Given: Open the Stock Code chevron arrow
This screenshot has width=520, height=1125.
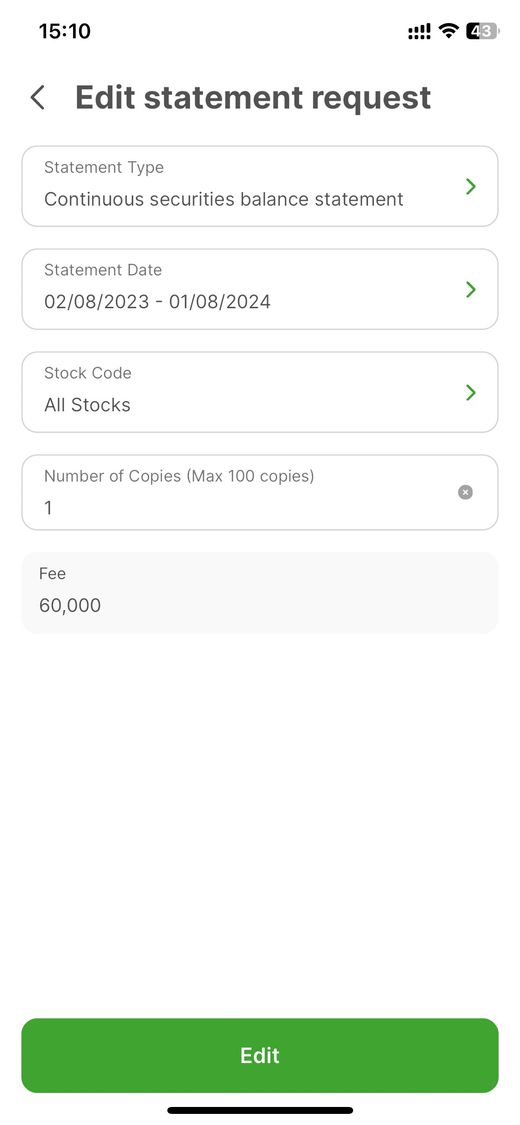Looking at the screenshot, I should tap(471, 392).
